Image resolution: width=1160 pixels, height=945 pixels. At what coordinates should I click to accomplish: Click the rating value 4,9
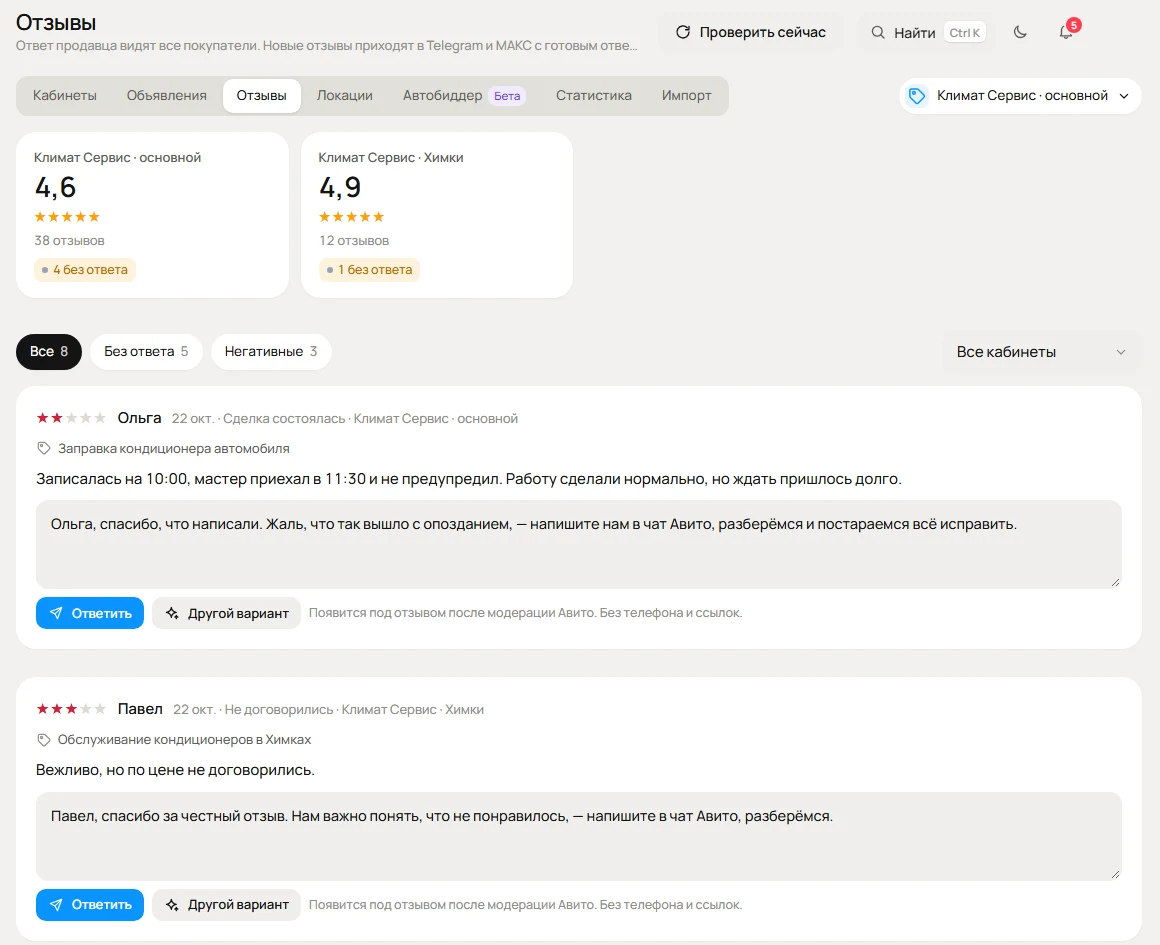tap(340, 187)
